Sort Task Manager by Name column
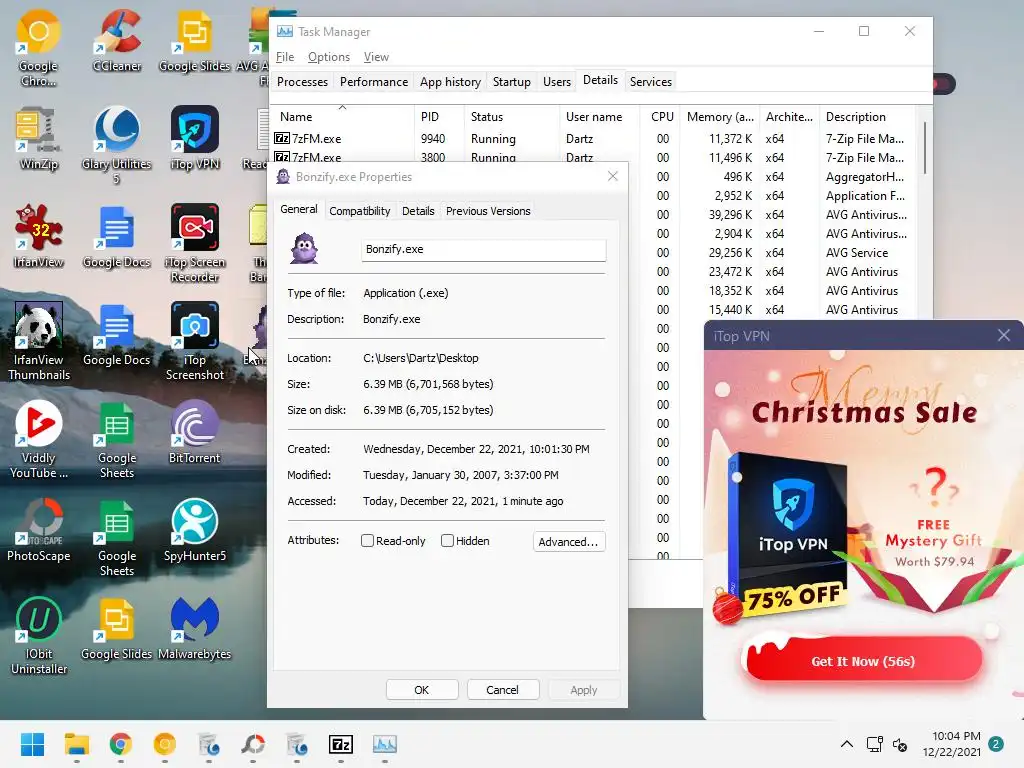1024x768 pixels. pos(342,116)
